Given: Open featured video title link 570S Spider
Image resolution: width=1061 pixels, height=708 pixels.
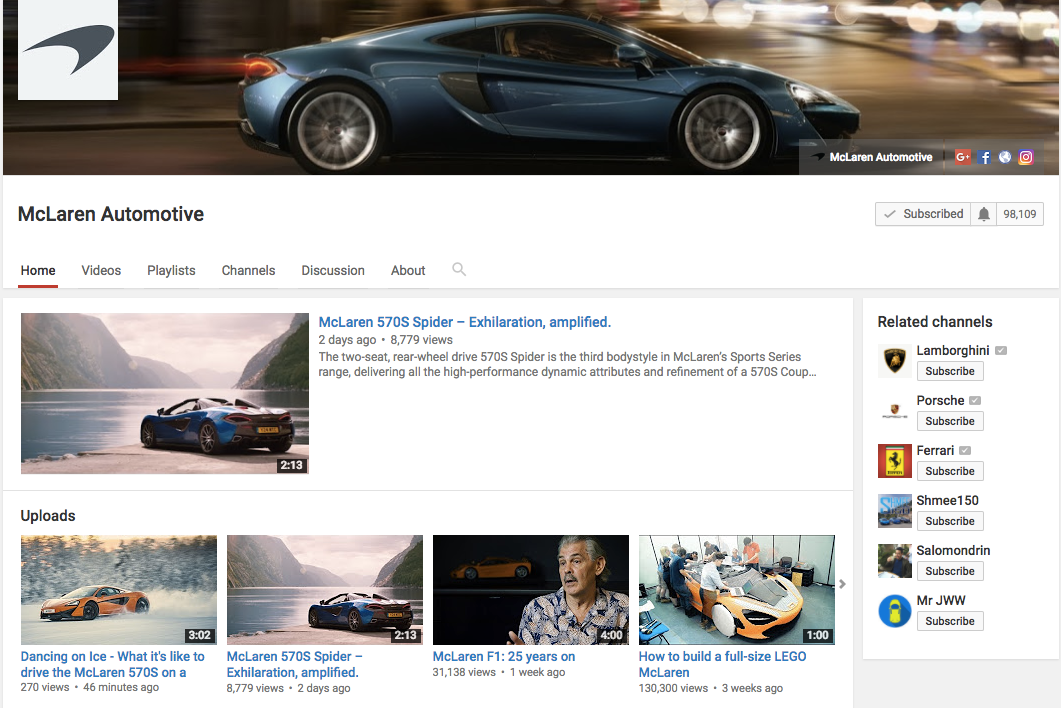Looking at the screenshot, I should (x=465, y=322).
